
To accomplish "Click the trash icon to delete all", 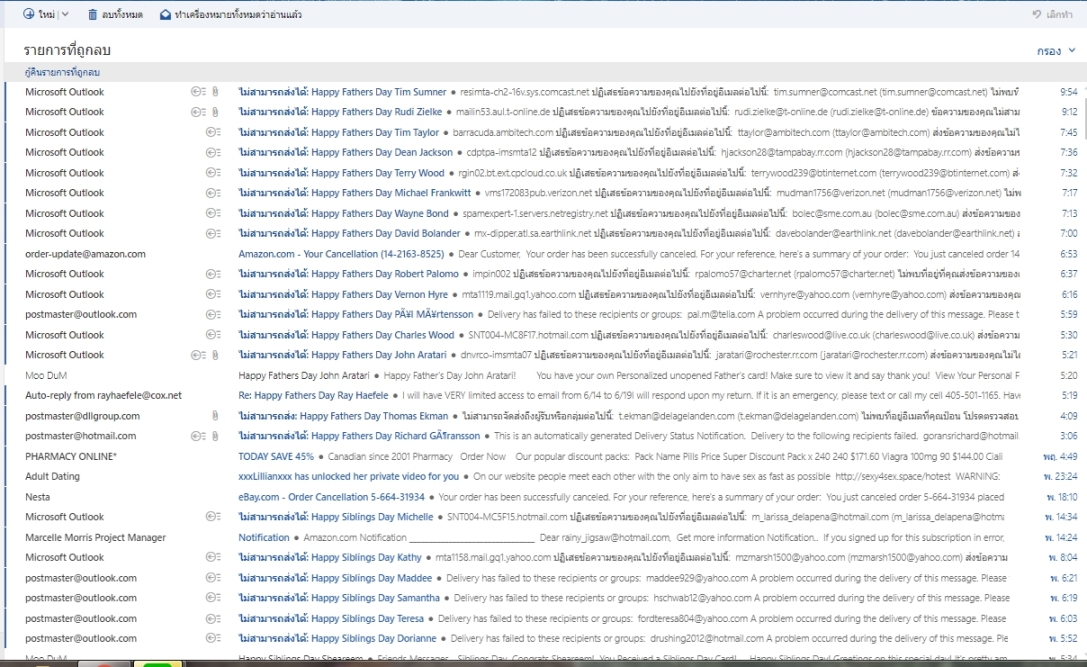I will 92,14.
